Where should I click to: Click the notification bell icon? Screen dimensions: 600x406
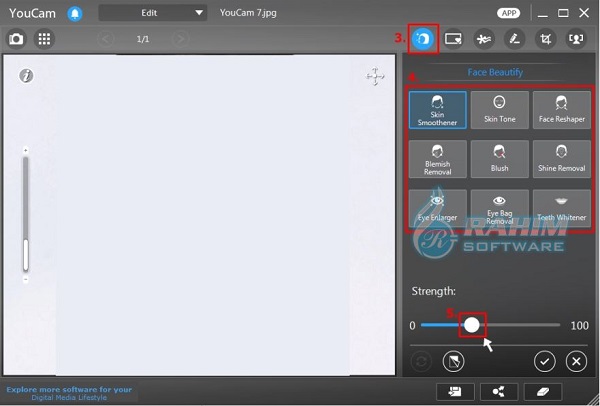pyautogui.click(x=75, y=14)
